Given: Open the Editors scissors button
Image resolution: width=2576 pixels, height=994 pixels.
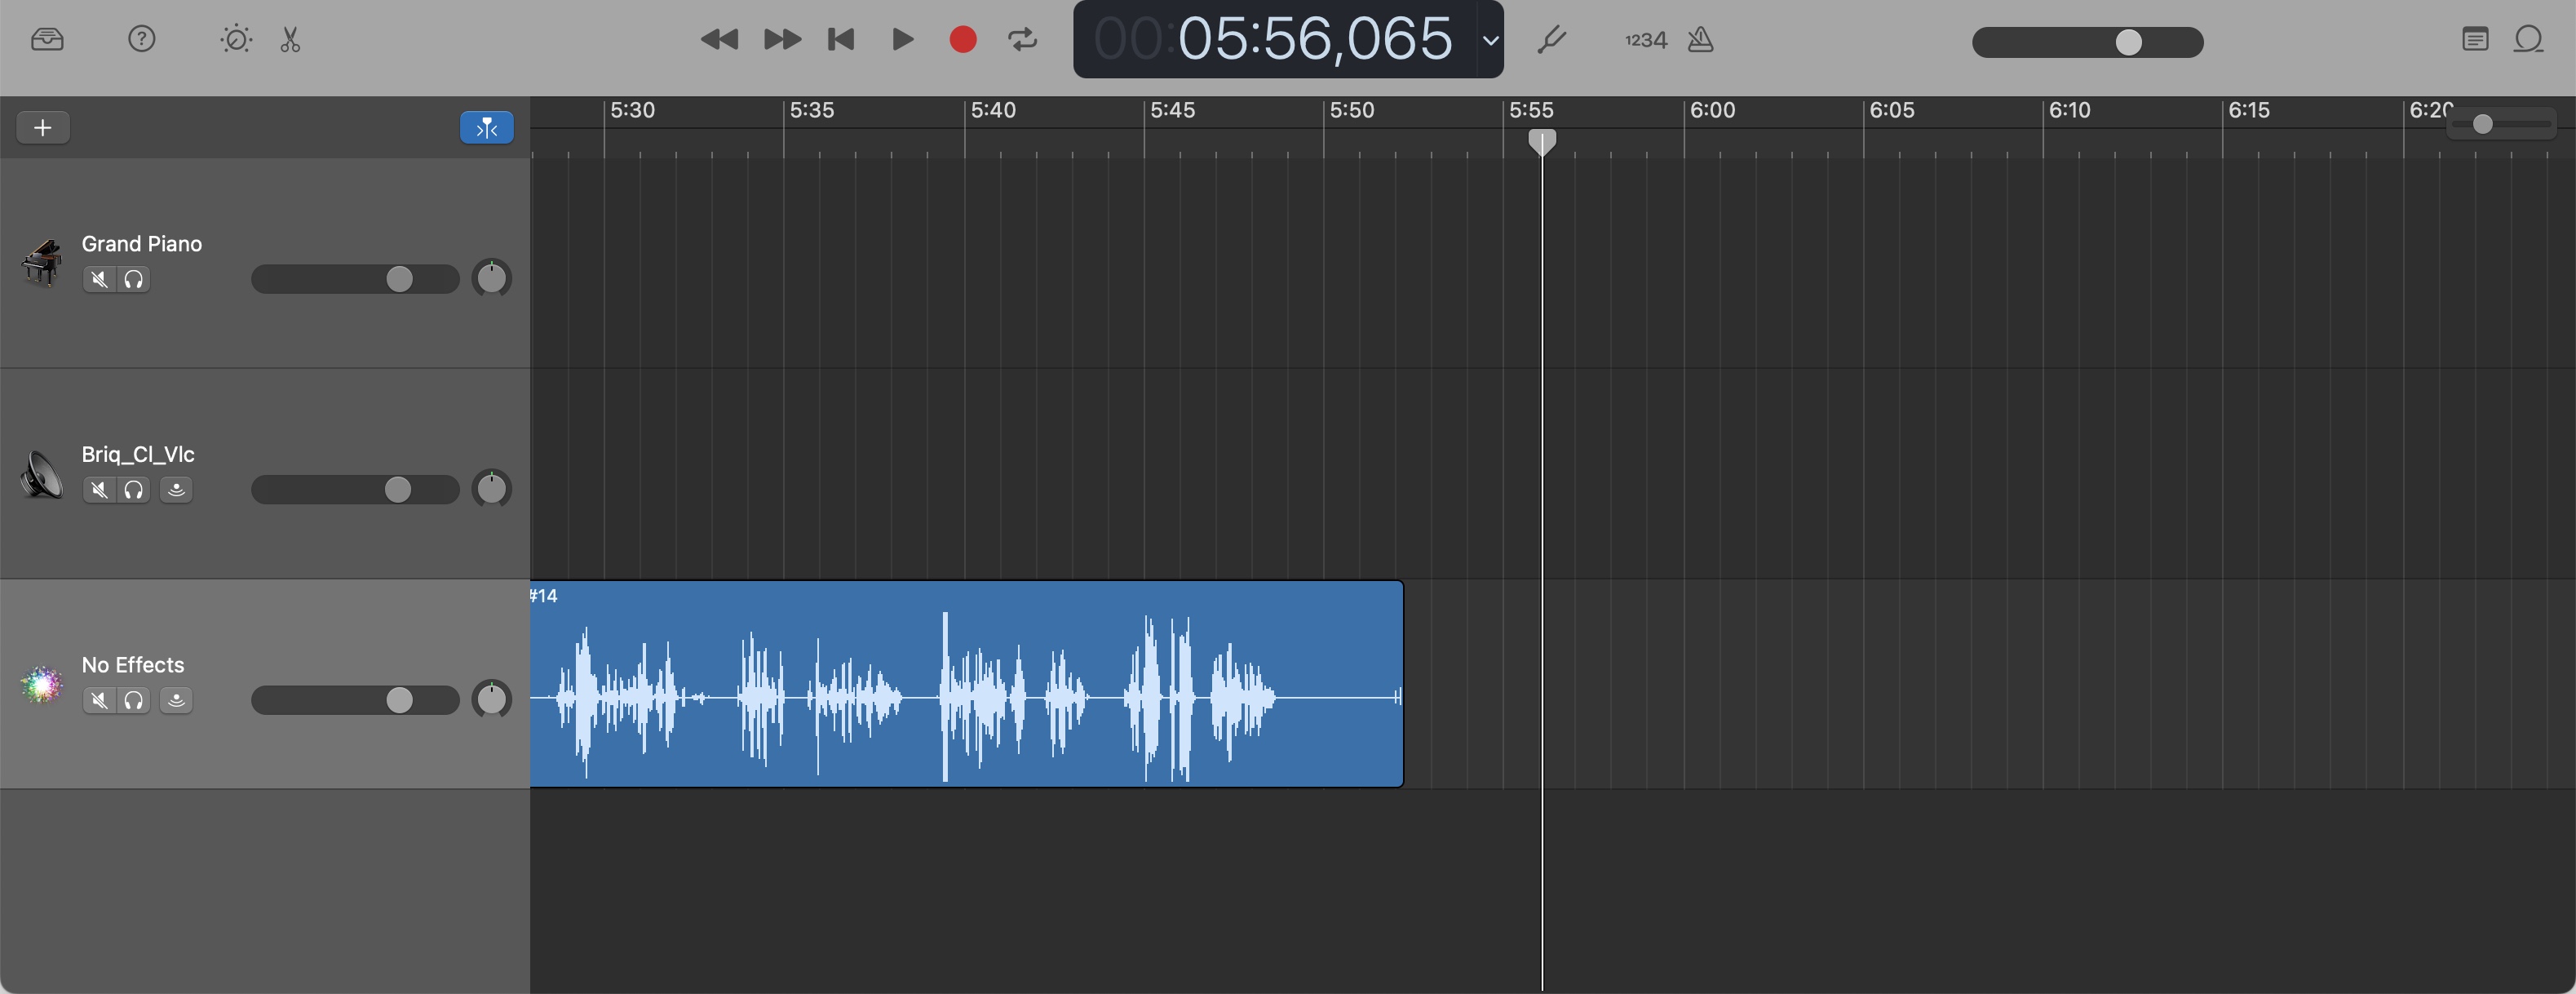Looking at the screenshot, I should pos(290,40).
